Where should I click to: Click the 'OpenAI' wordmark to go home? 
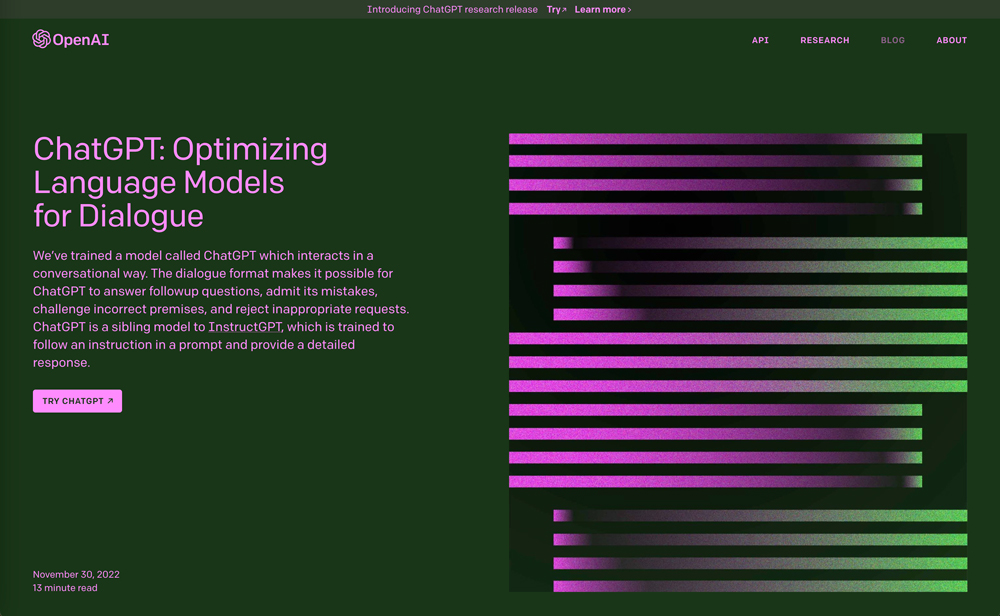(x=80, y=39)
